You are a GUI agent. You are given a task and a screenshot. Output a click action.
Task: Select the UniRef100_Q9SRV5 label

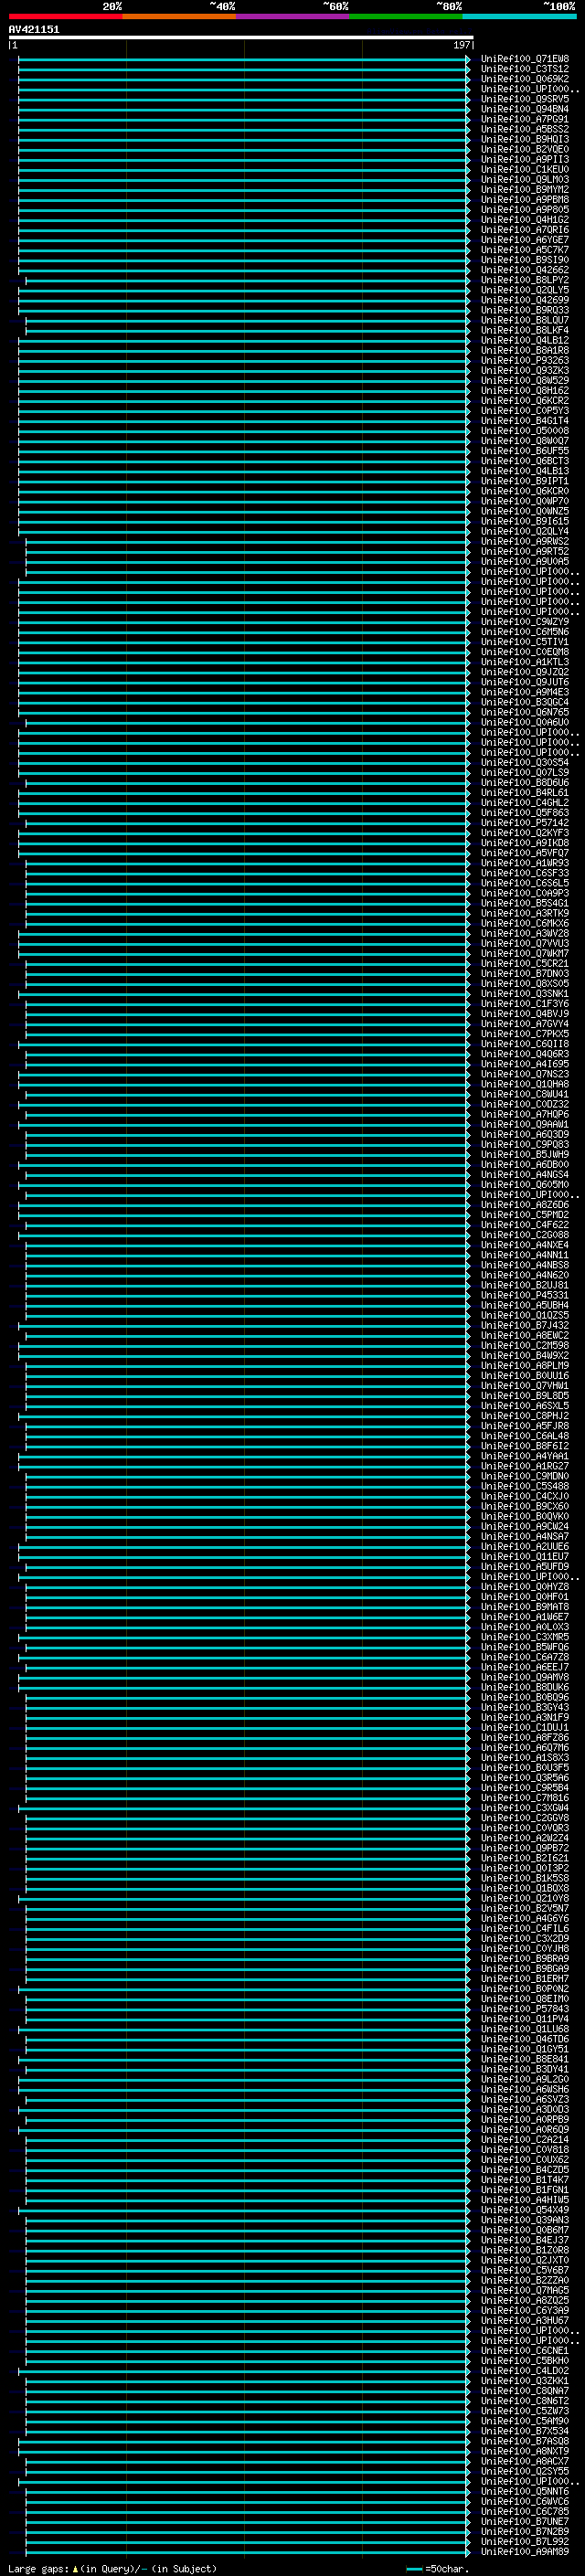pyautogui.click(x=525, y=99)
